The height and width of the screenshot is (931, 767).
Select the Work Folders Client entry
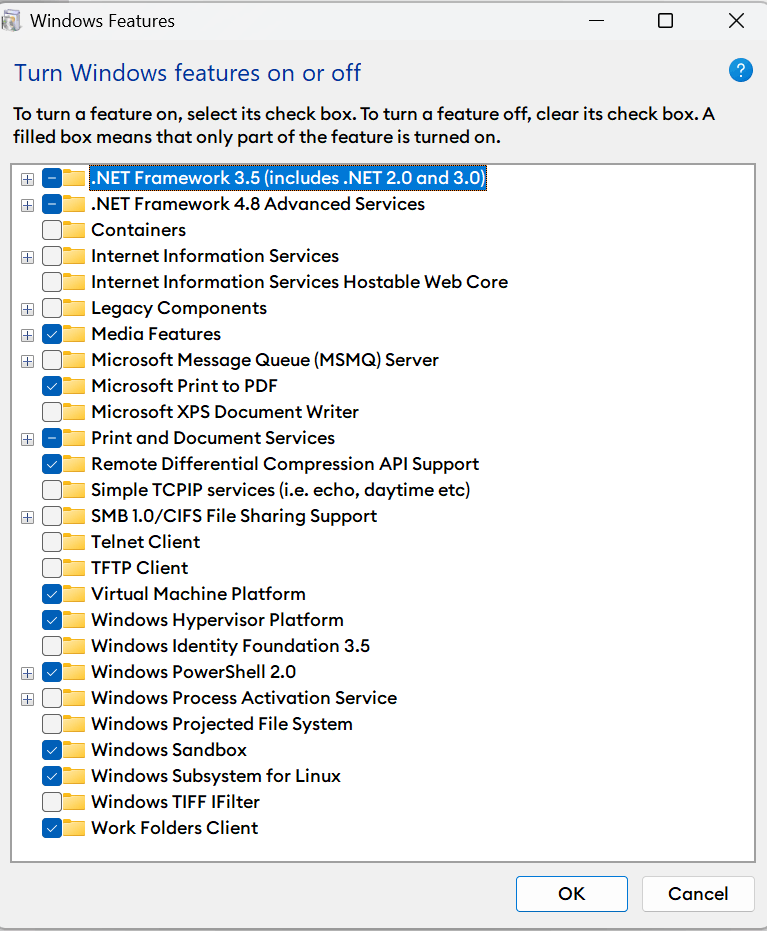[174, 828]
